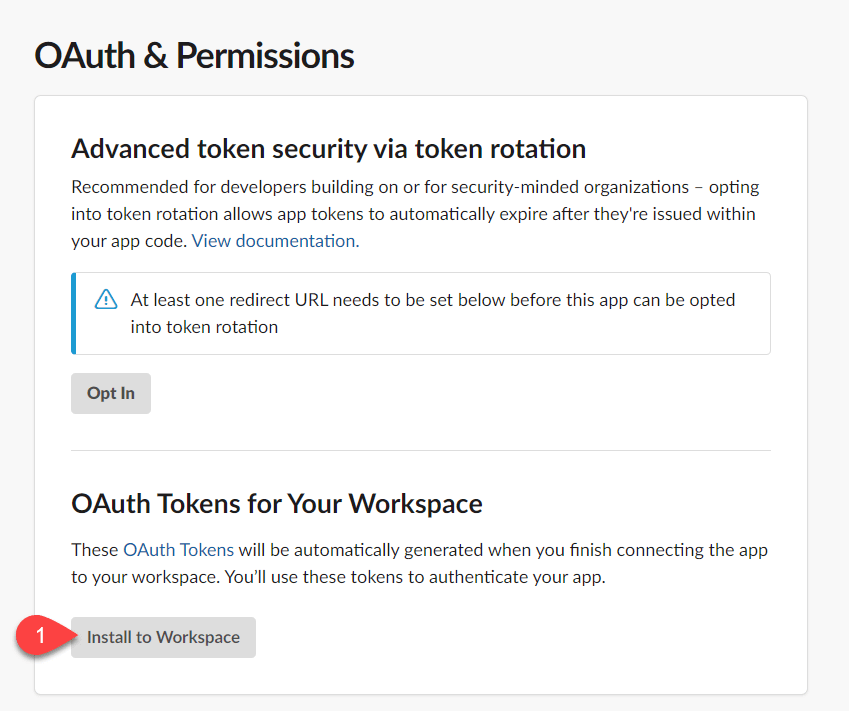
Task: Click the OAuth Tokens for Your Workspace heading
Action: click(277, 503)
